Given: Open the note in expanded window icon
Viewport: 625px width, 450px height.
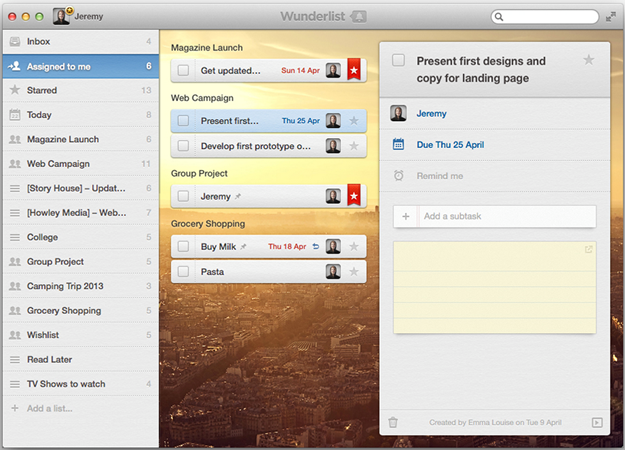Looking at the screenshot, I should click(x=588, y=250).
